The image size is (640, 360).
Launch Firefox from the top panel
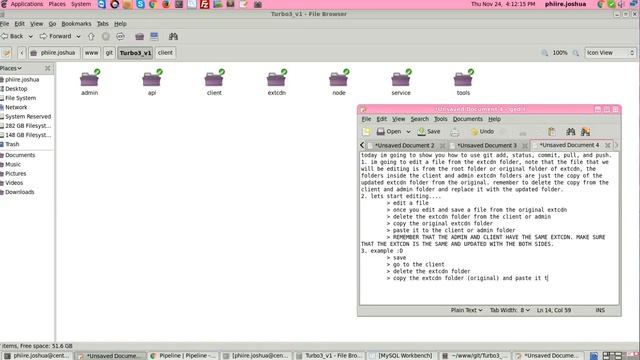166,4
